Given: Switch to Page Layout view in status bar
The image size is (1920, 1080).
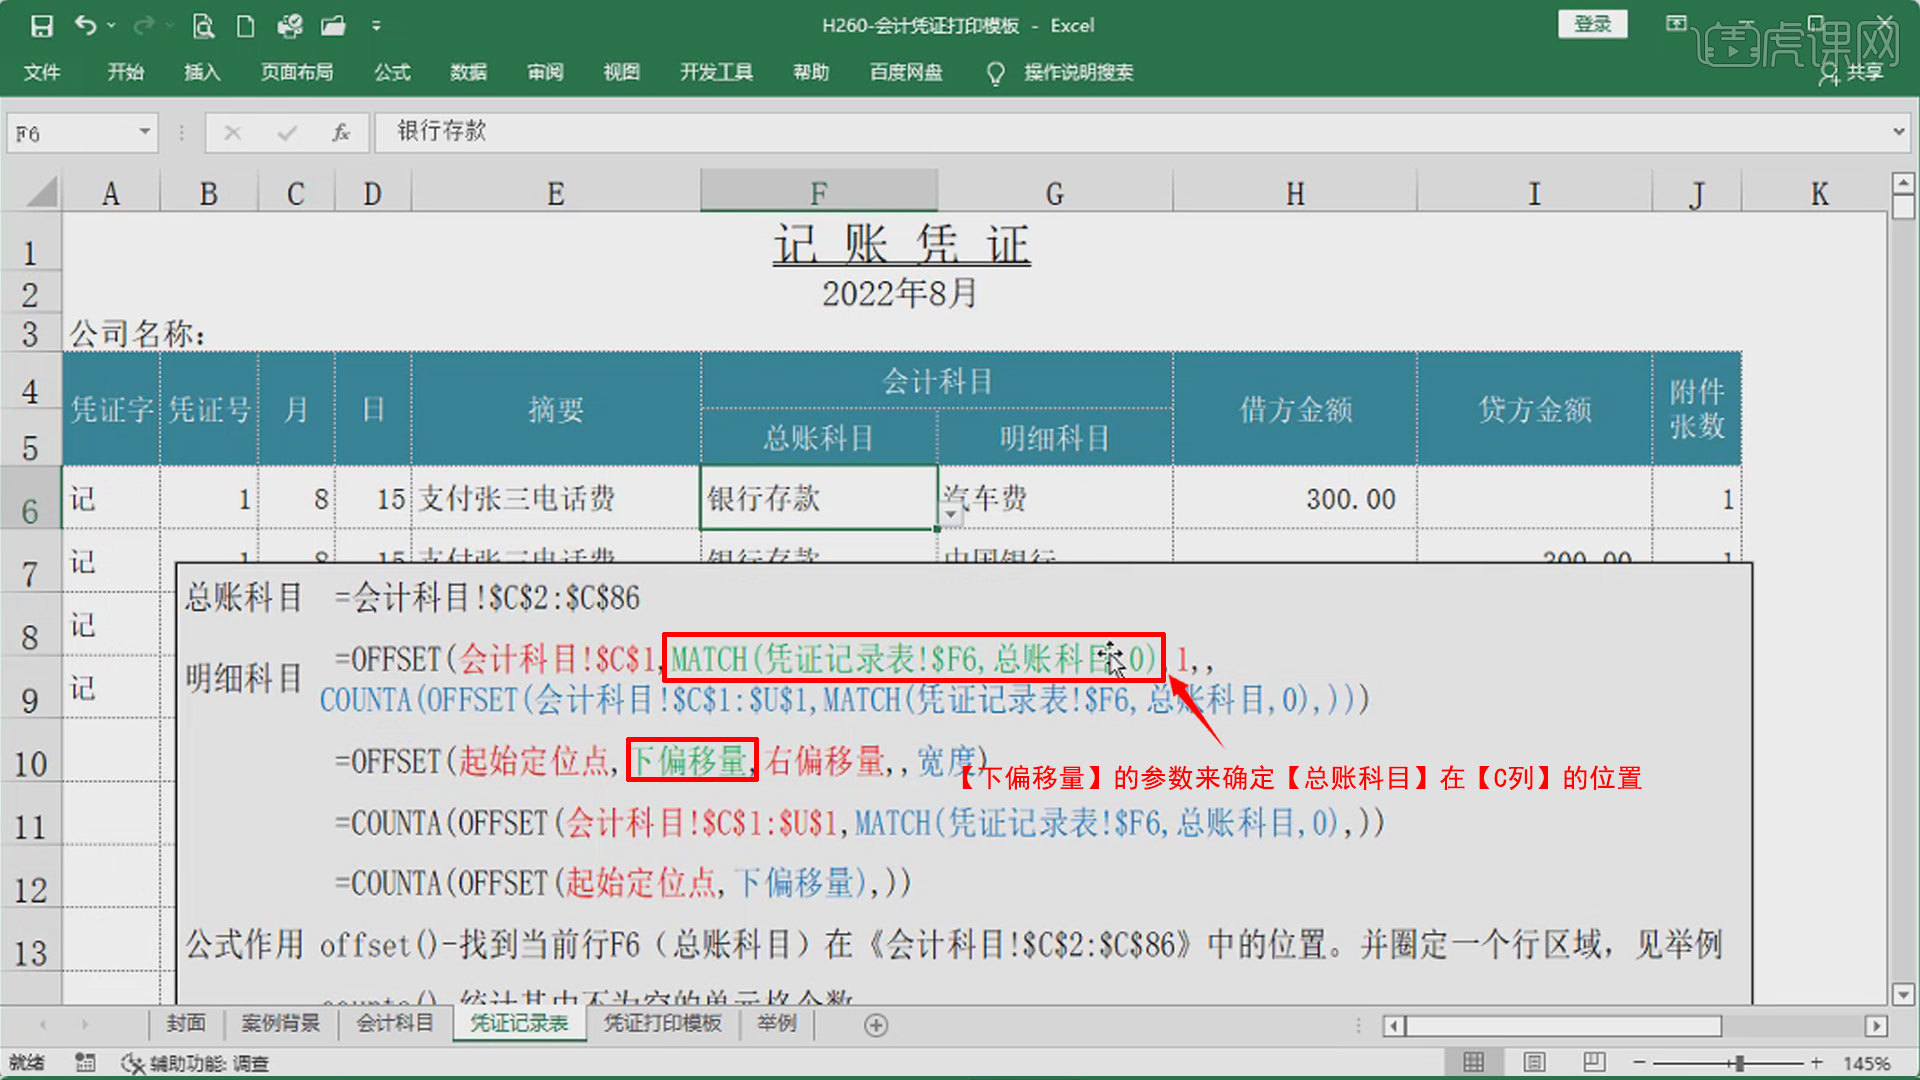Looking at the screenshot, I should (x=1534, y=1062).
